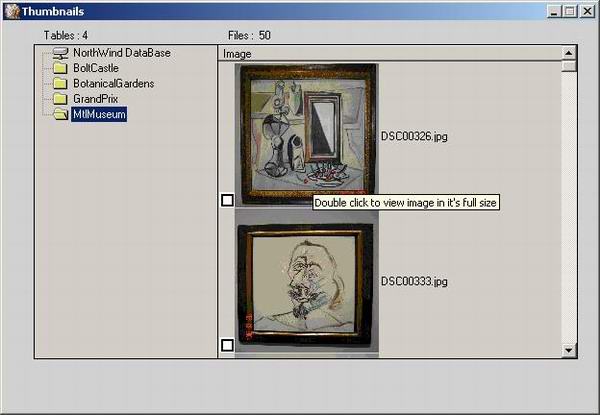Viewport: 600px width, 415px height.
Task: Click the BotanicalGardens folder icon
Action: [60, 84]
